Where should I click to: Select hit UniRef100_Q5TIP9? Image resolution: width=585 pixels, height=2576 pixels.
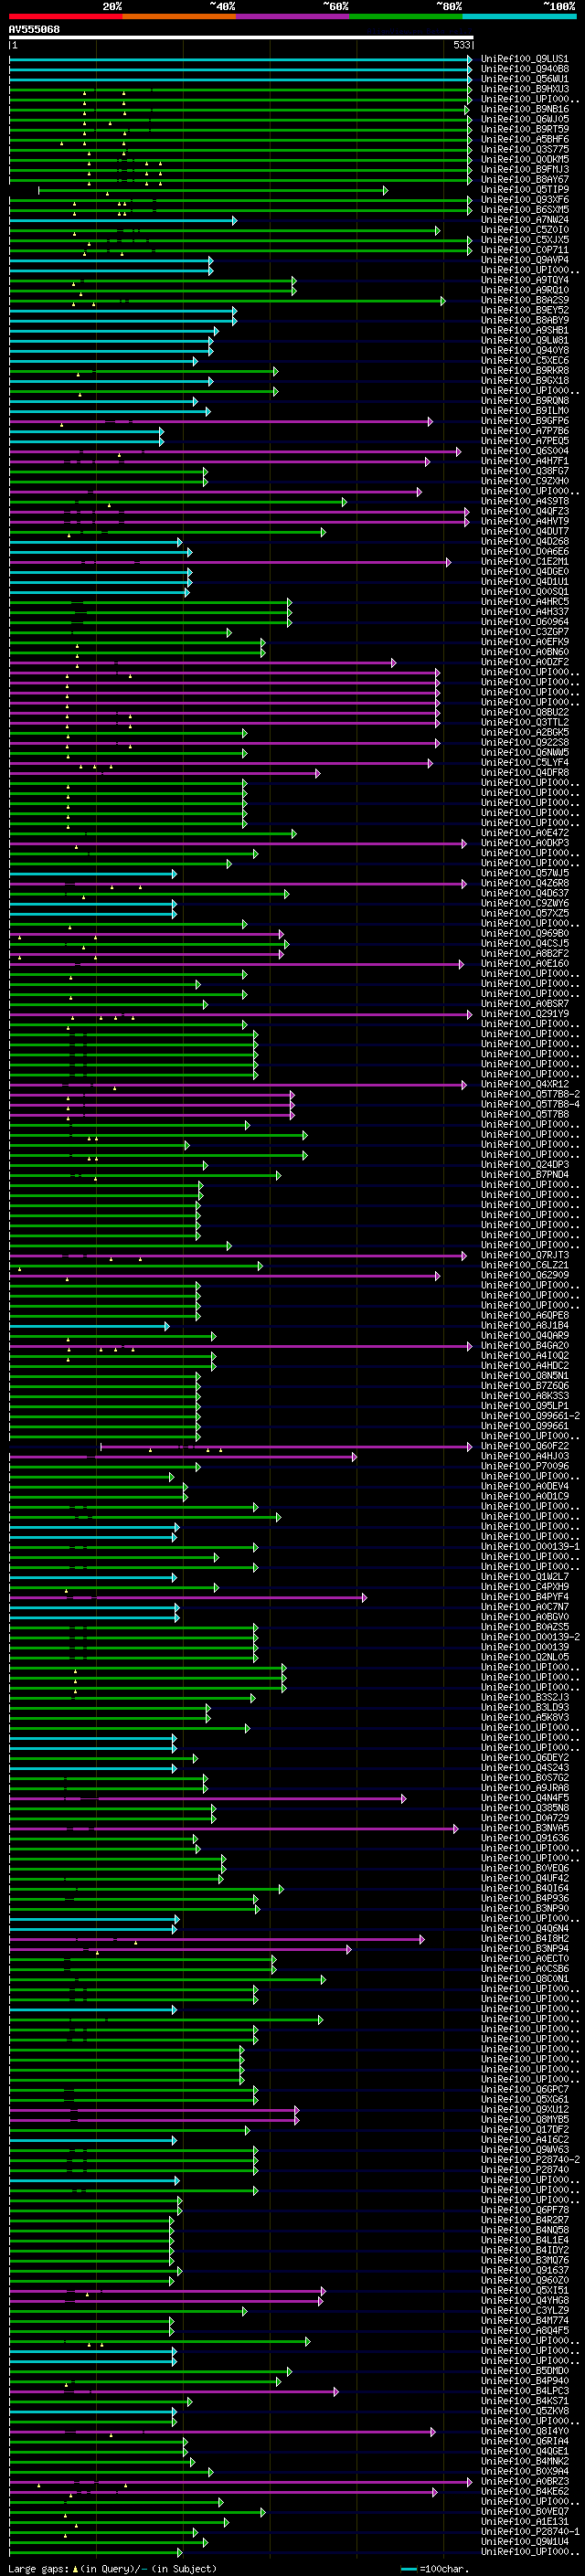524,190
